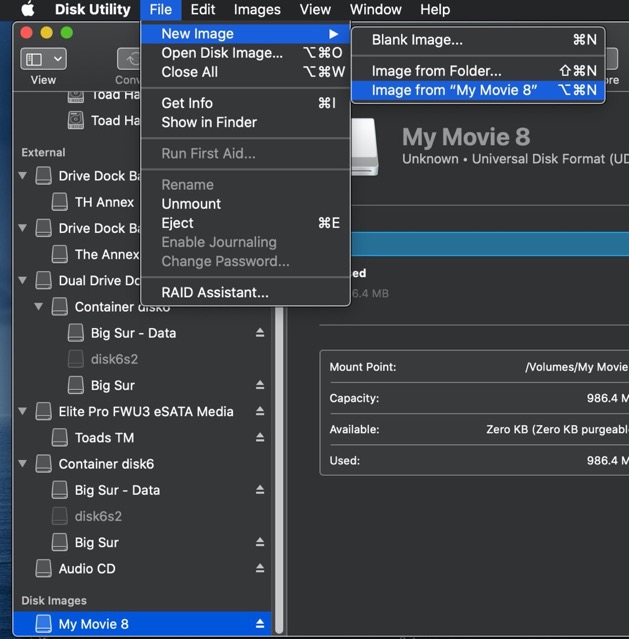The height and width of the screenshot is (639, 629).
Task: Eject the Audio CD
Action: pyautogui.click(x=260, y=569)
